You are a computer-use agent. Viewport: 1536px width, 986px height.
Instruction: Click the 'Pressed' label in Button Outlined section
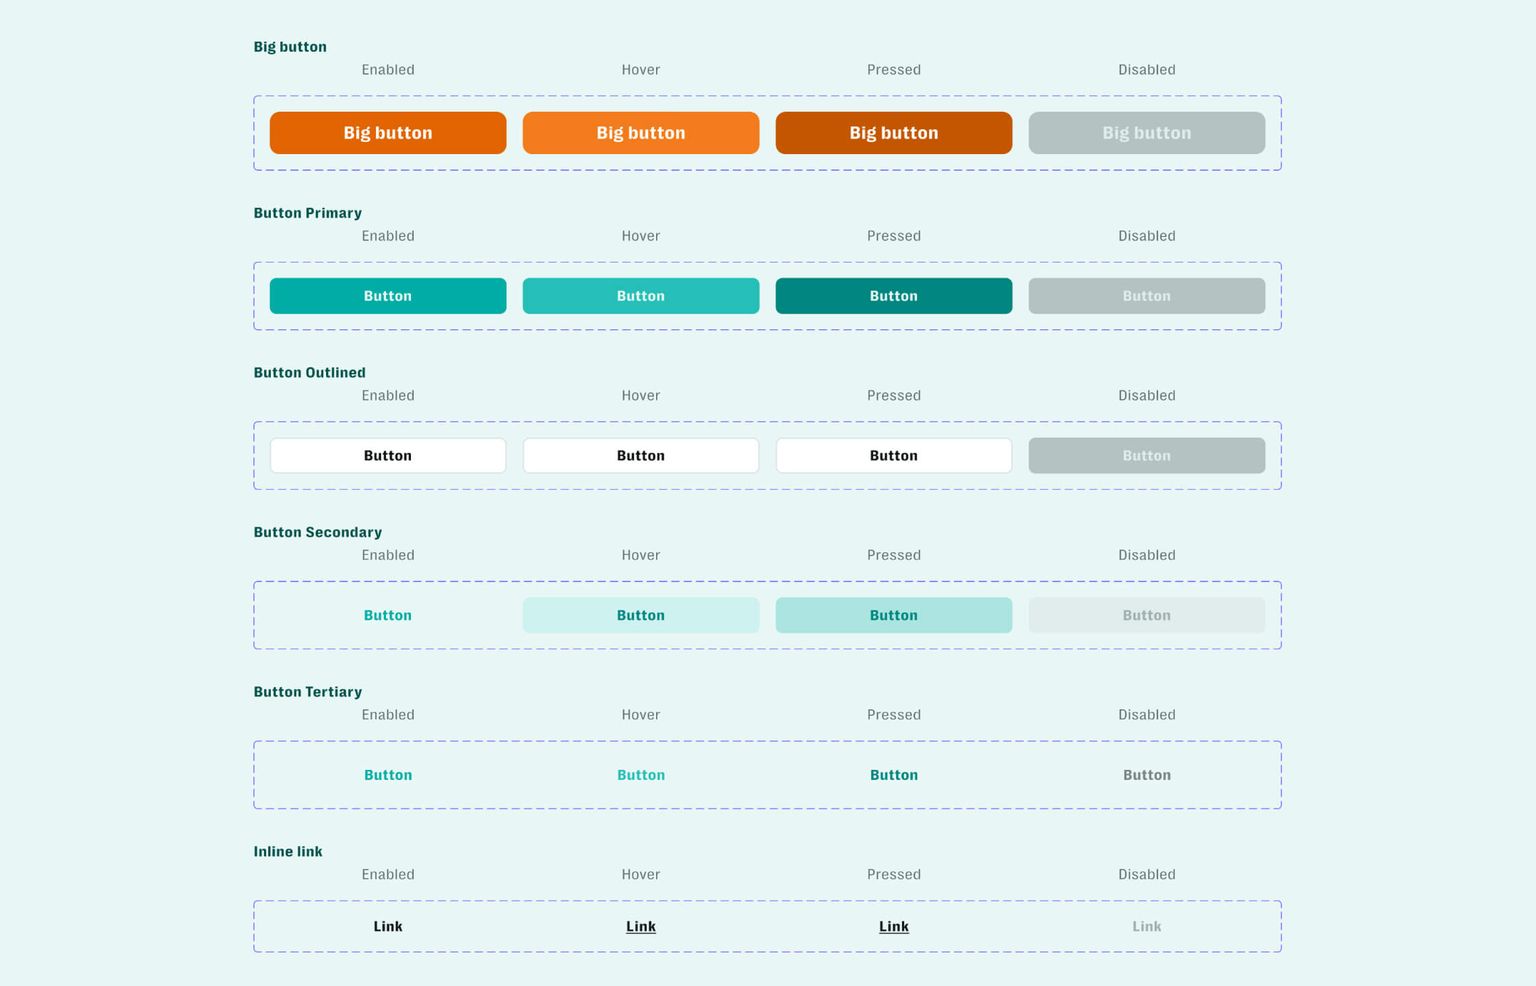click(x=894, y=396)
